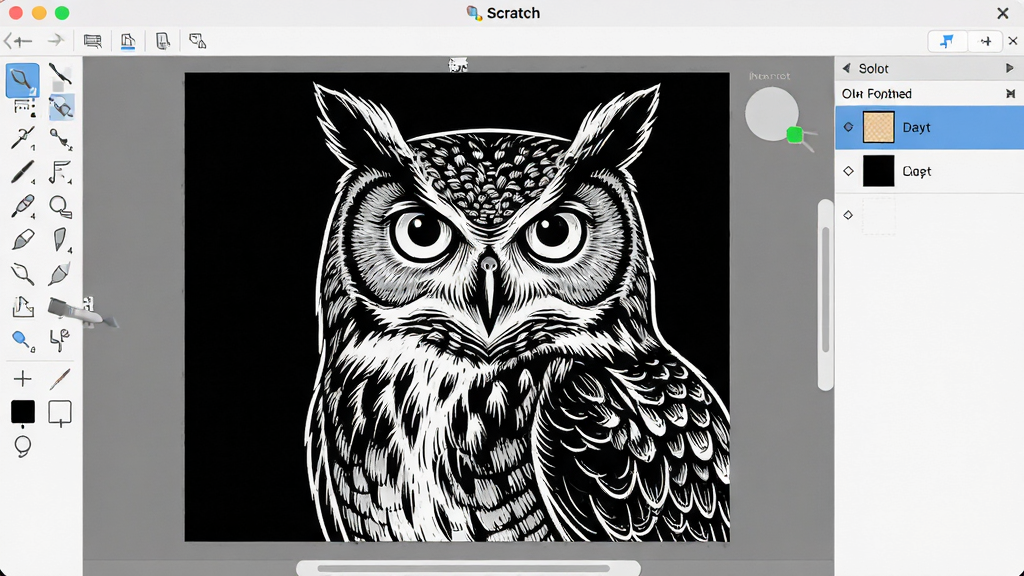This screenshot has width=1024, height=576.
Task: Close the side panel with the small X below the title bar
Action: (1013, 41)
